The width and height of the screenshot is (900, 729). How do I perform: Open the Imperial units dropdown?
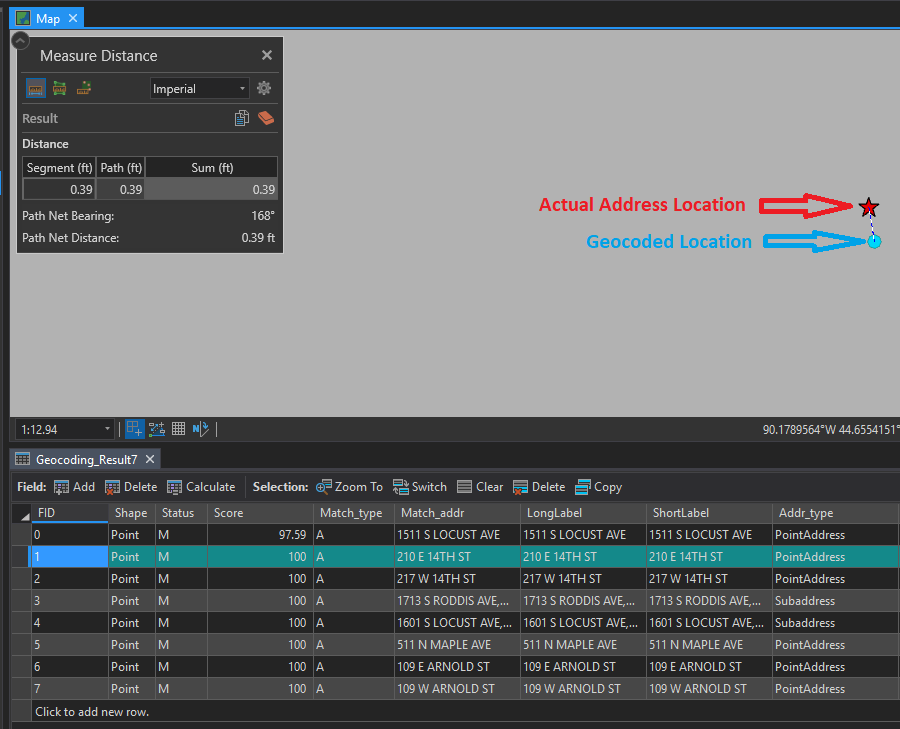199,88
